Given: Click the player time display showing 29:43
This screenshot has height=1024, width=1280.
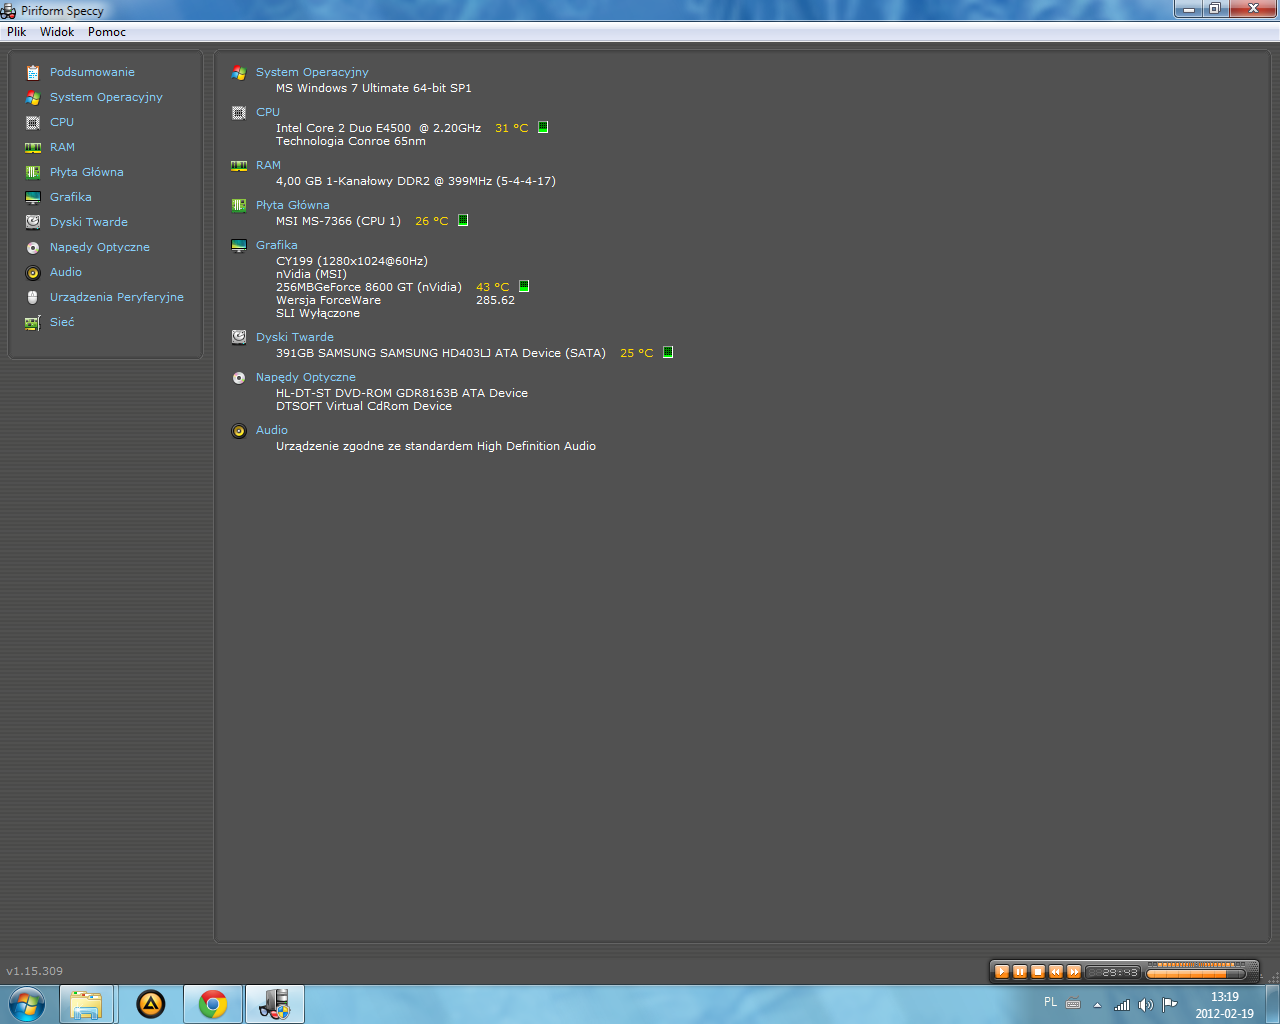Looking at the screenshot, I should (x=1114, y=972).
